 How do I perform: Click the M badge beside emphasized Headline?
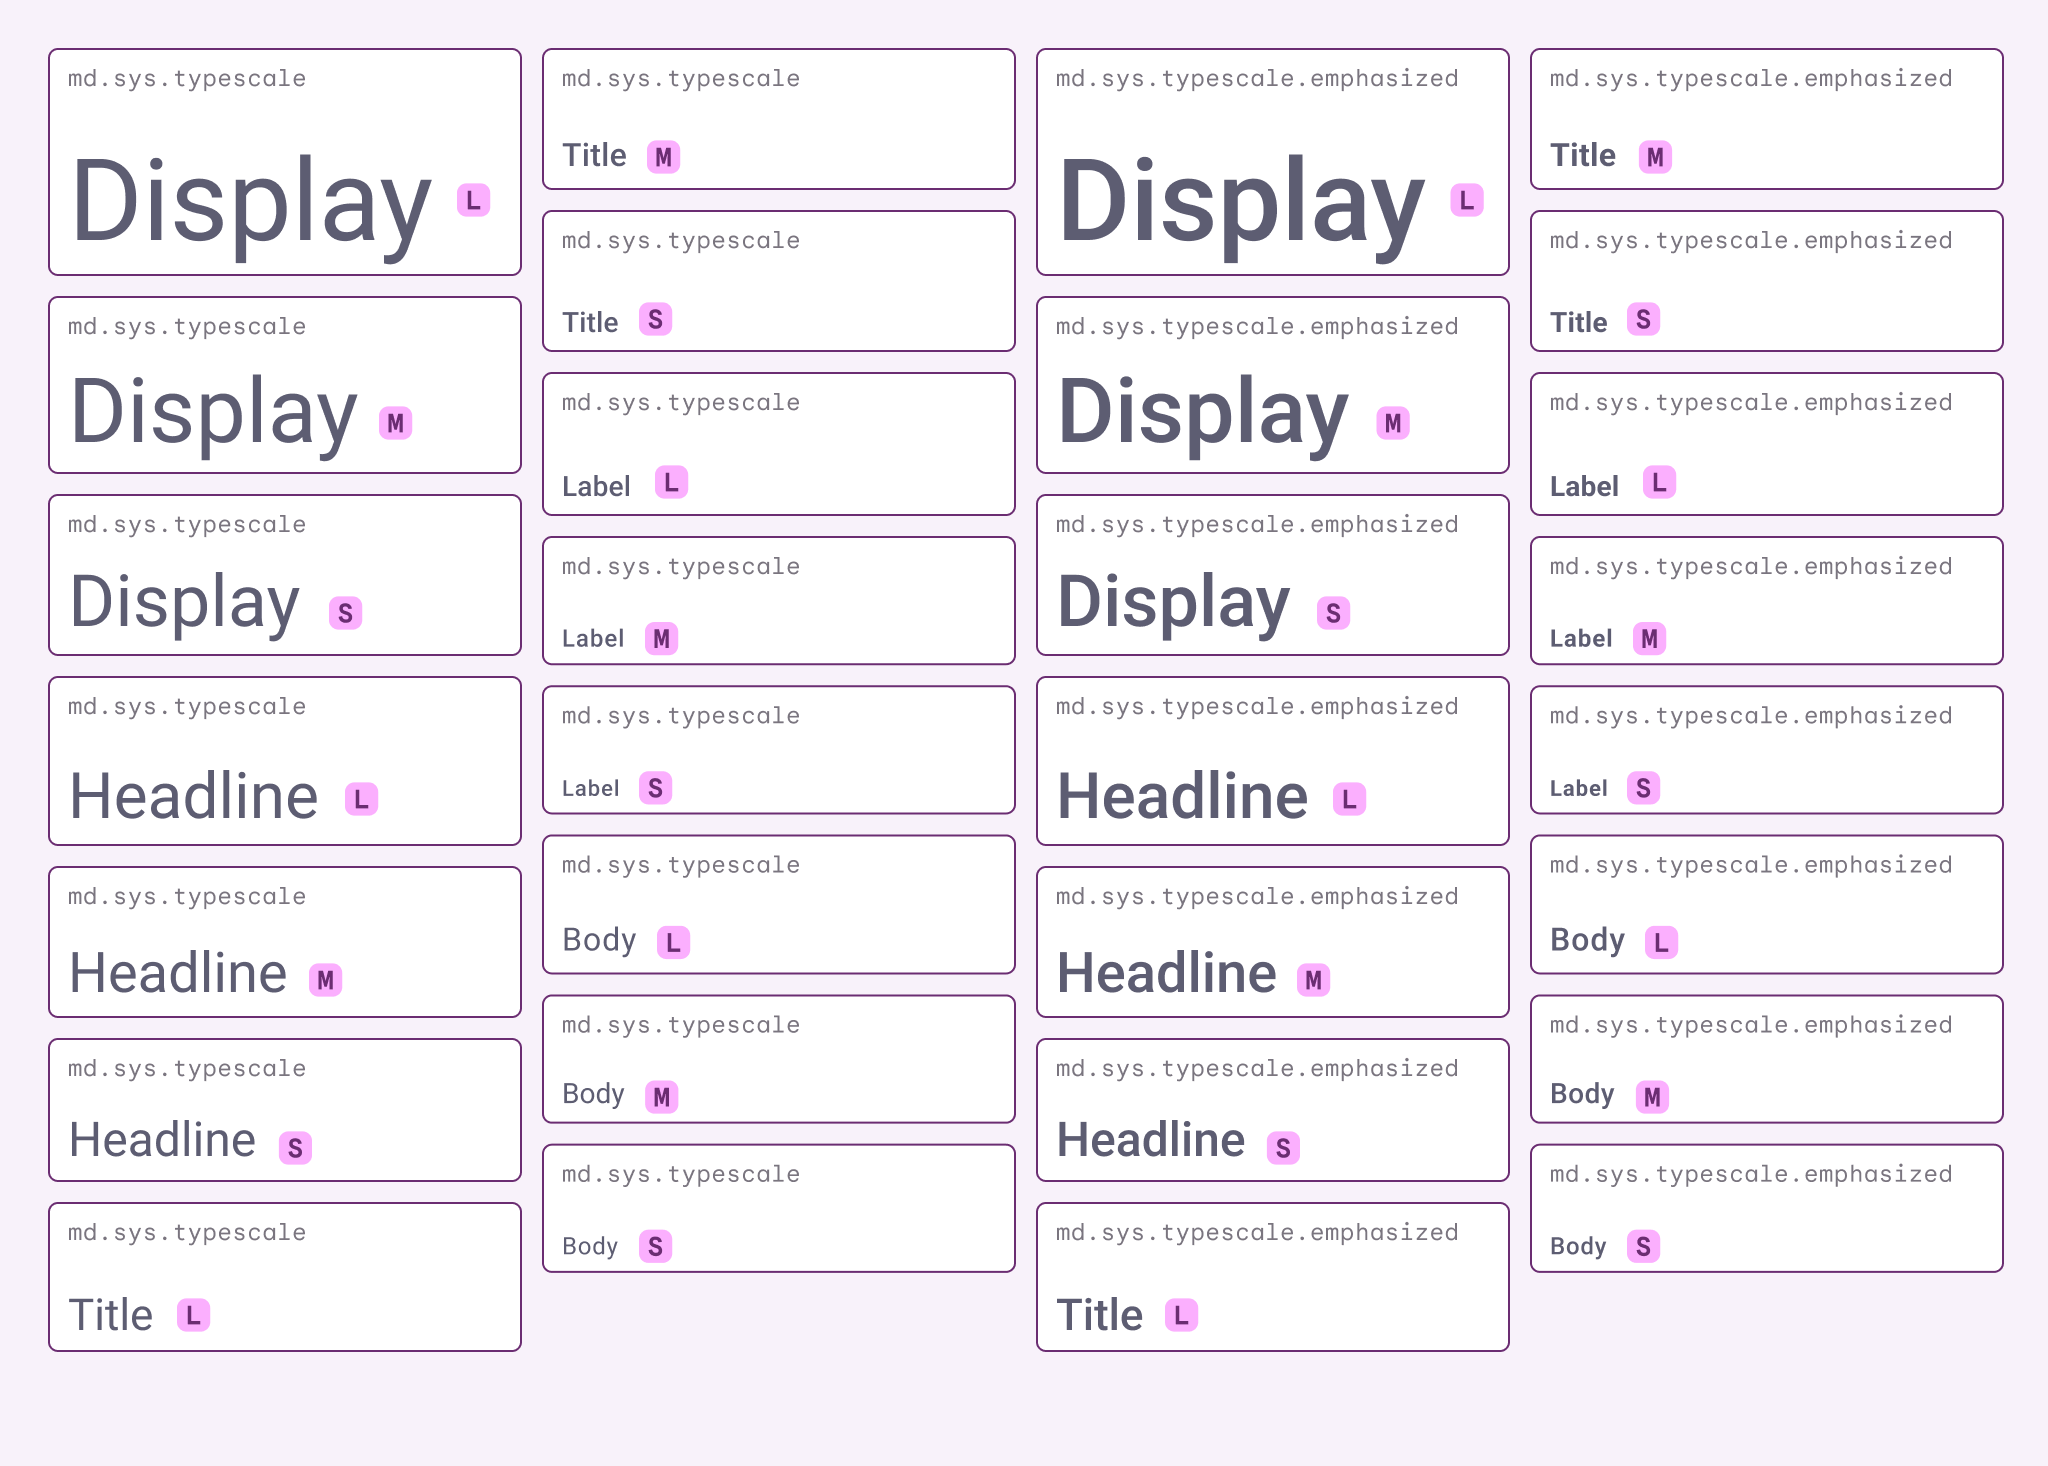click(1313, 980)
